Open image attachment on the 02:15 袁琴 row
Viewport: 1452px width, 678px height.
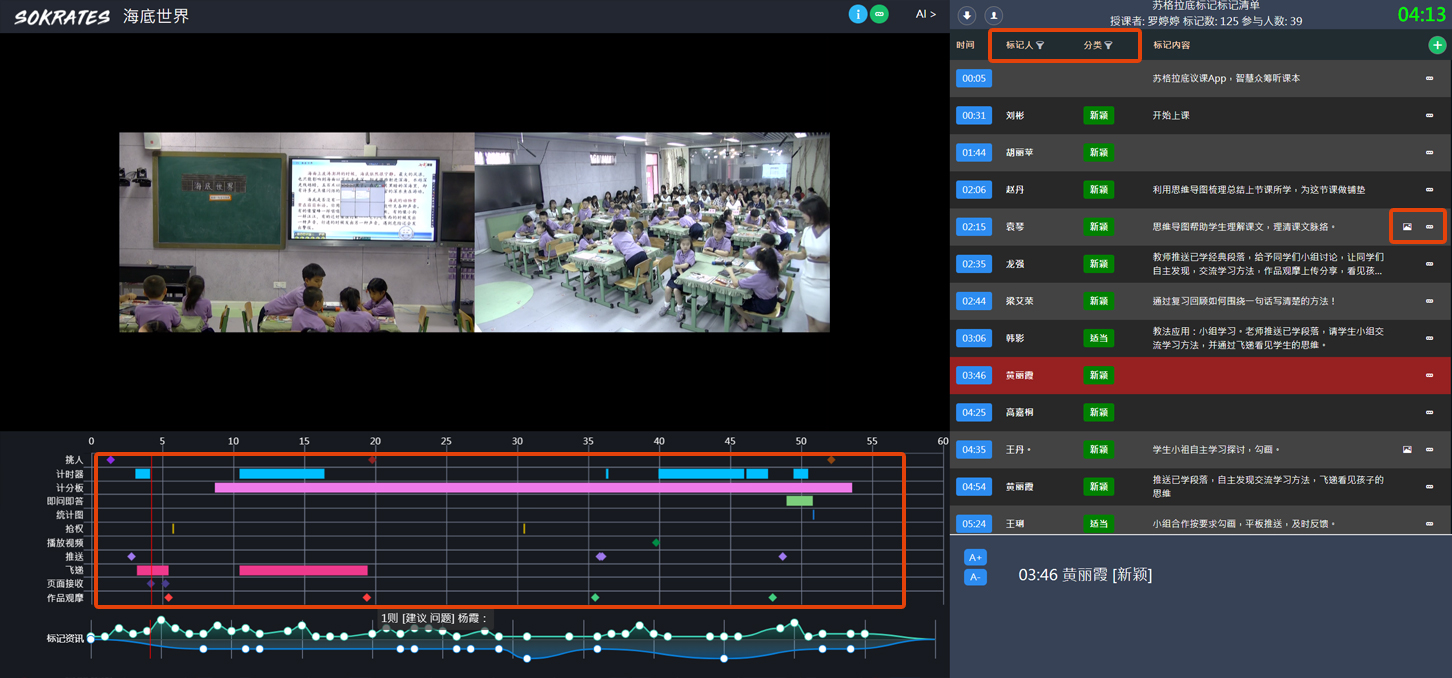[x=1407, y=227]
